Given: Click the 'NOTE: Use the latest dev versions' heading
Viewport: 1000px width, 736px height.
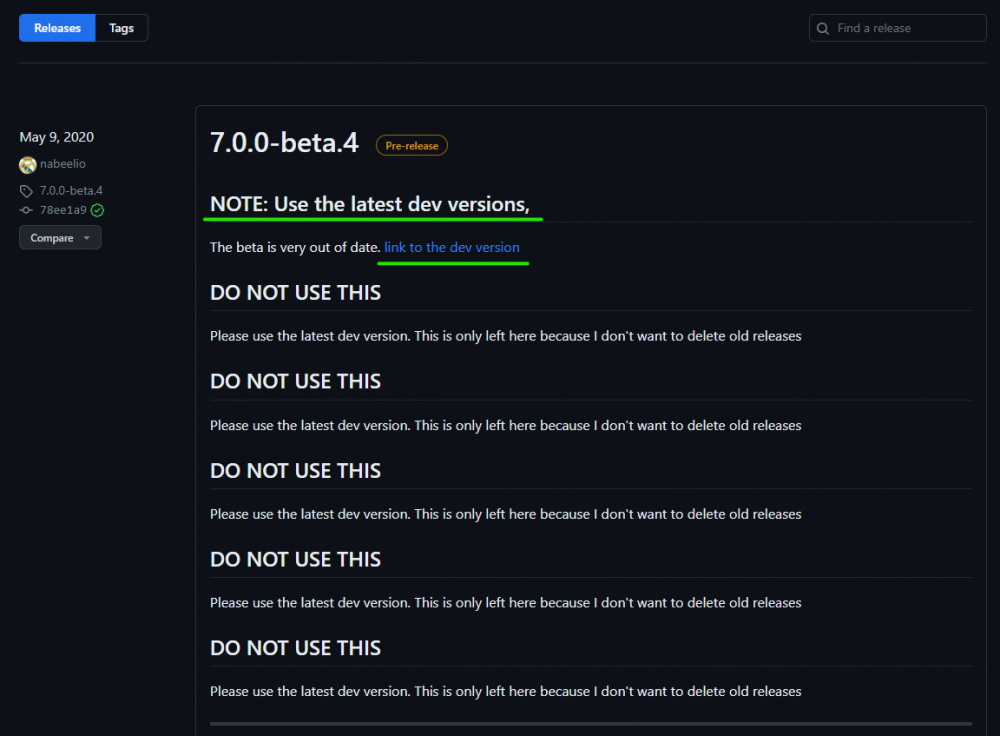Looking at the screenshot, I should click(x=369, y=204).
